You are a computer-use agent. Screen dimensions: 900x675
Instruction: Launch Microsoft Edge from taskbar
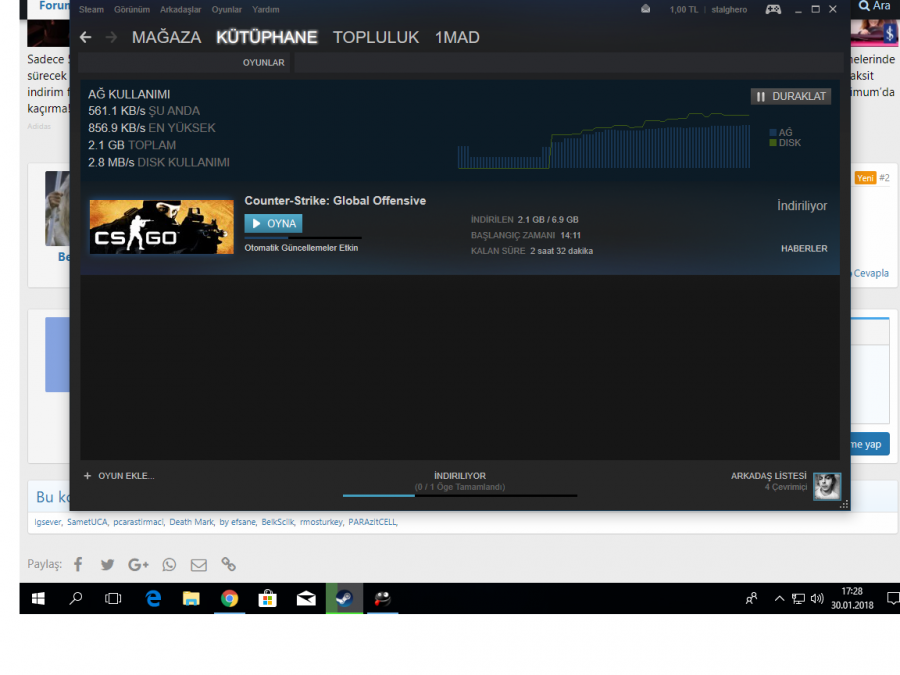point(153,599)
